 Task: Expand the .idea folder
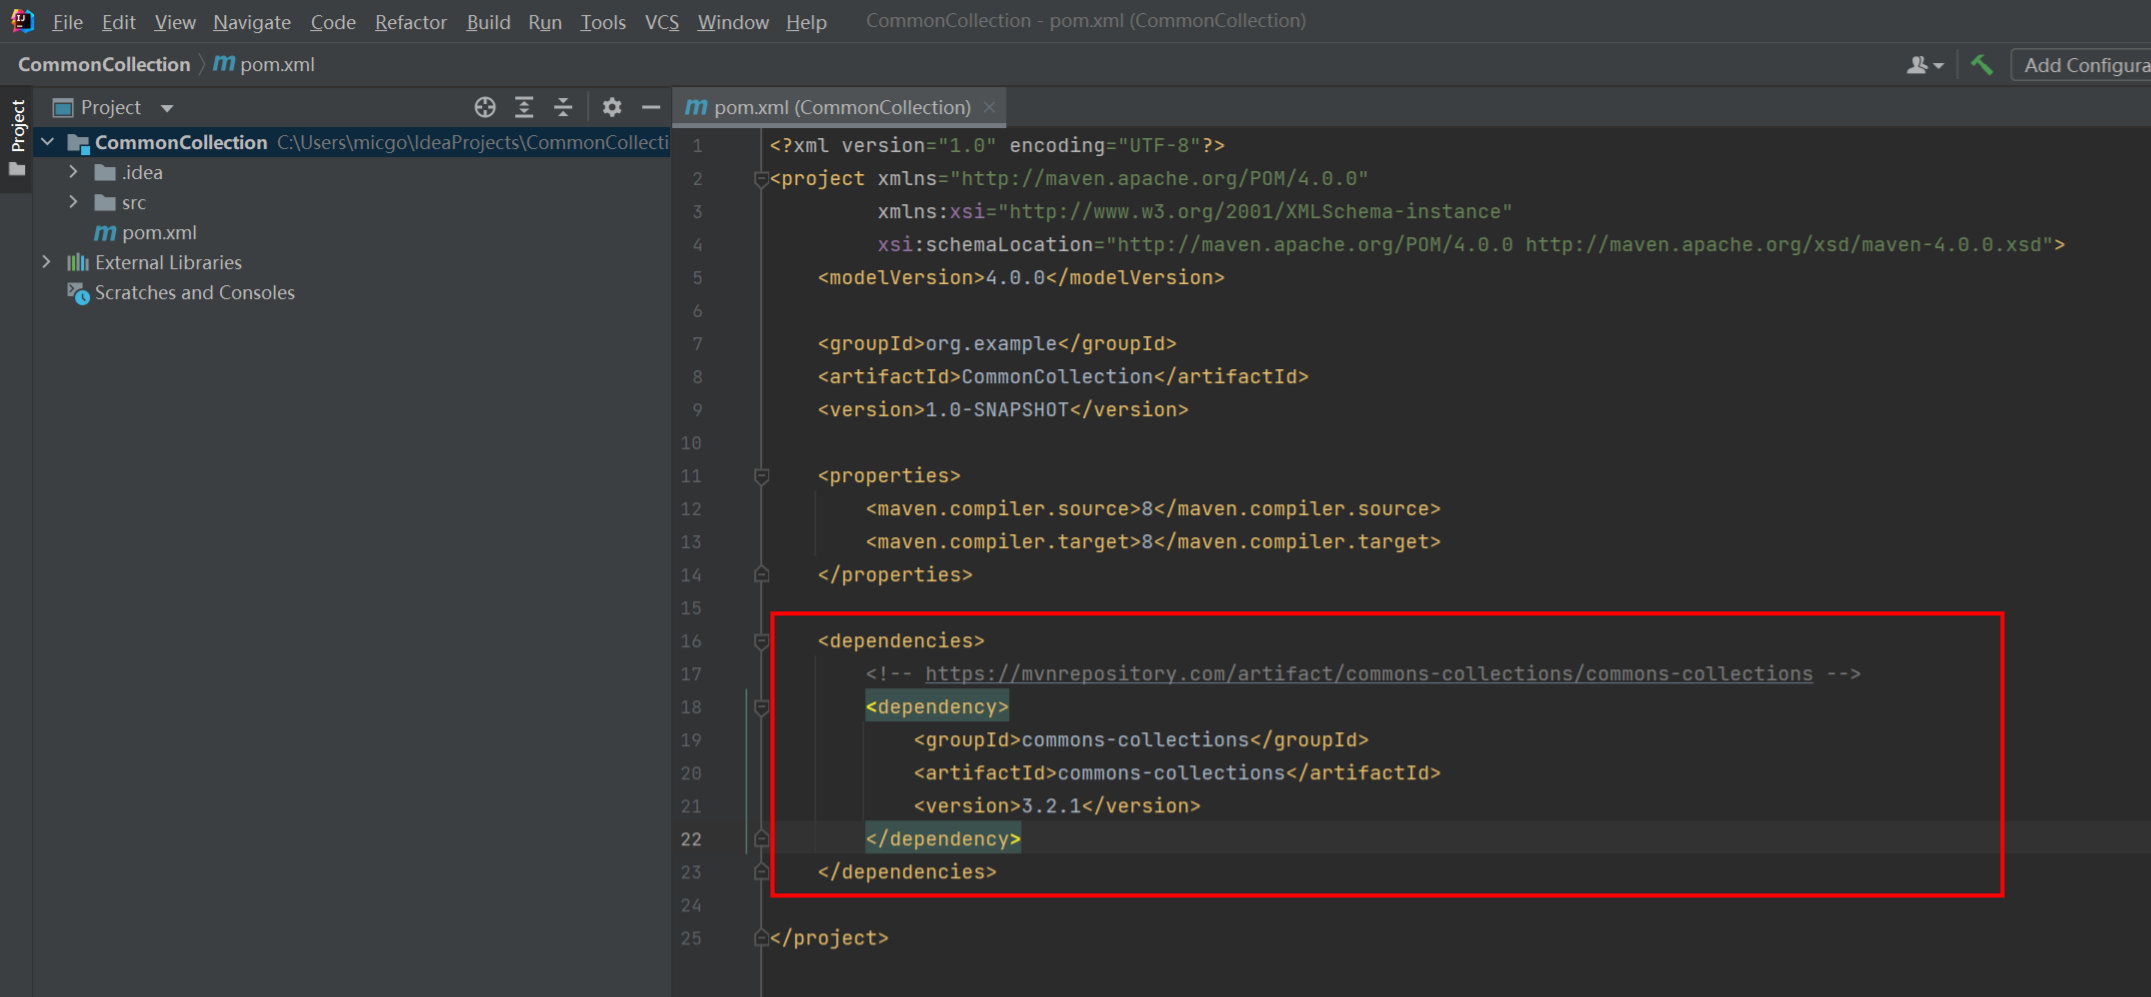pyautogui.click(x=73, y=172)
